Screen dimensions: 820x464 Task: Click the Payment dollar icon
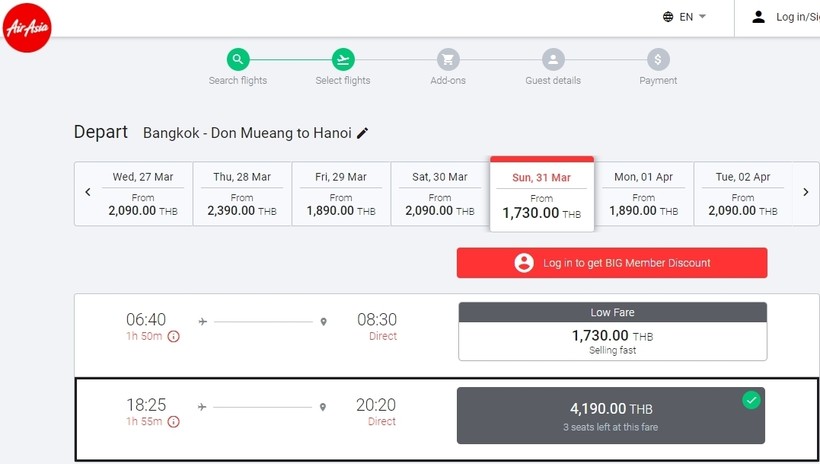click(x=658, y=59)
